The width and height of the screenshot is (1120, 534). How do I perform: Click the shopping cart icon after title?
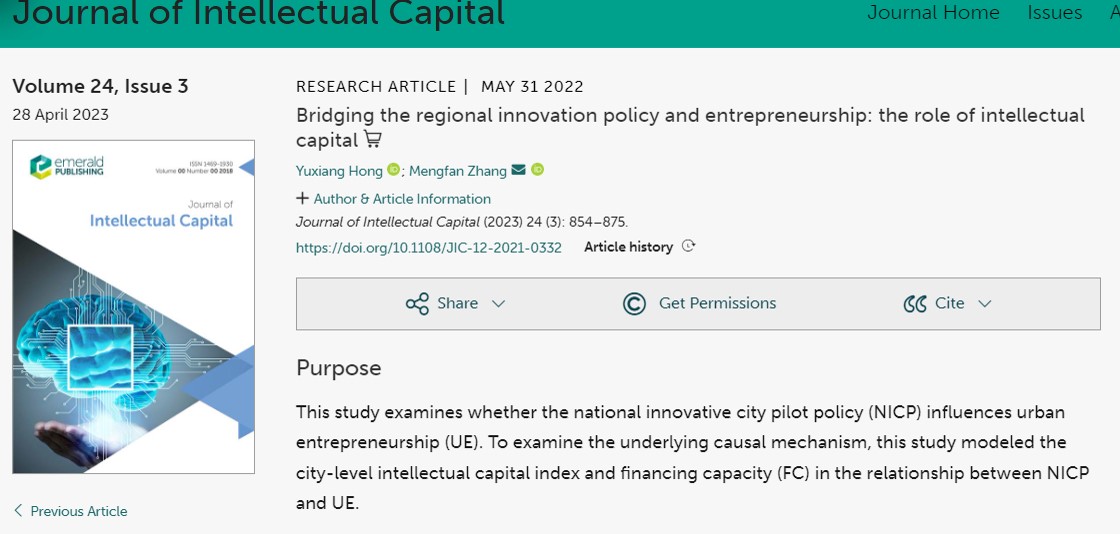pyautogui.click(x=372, y=140)
